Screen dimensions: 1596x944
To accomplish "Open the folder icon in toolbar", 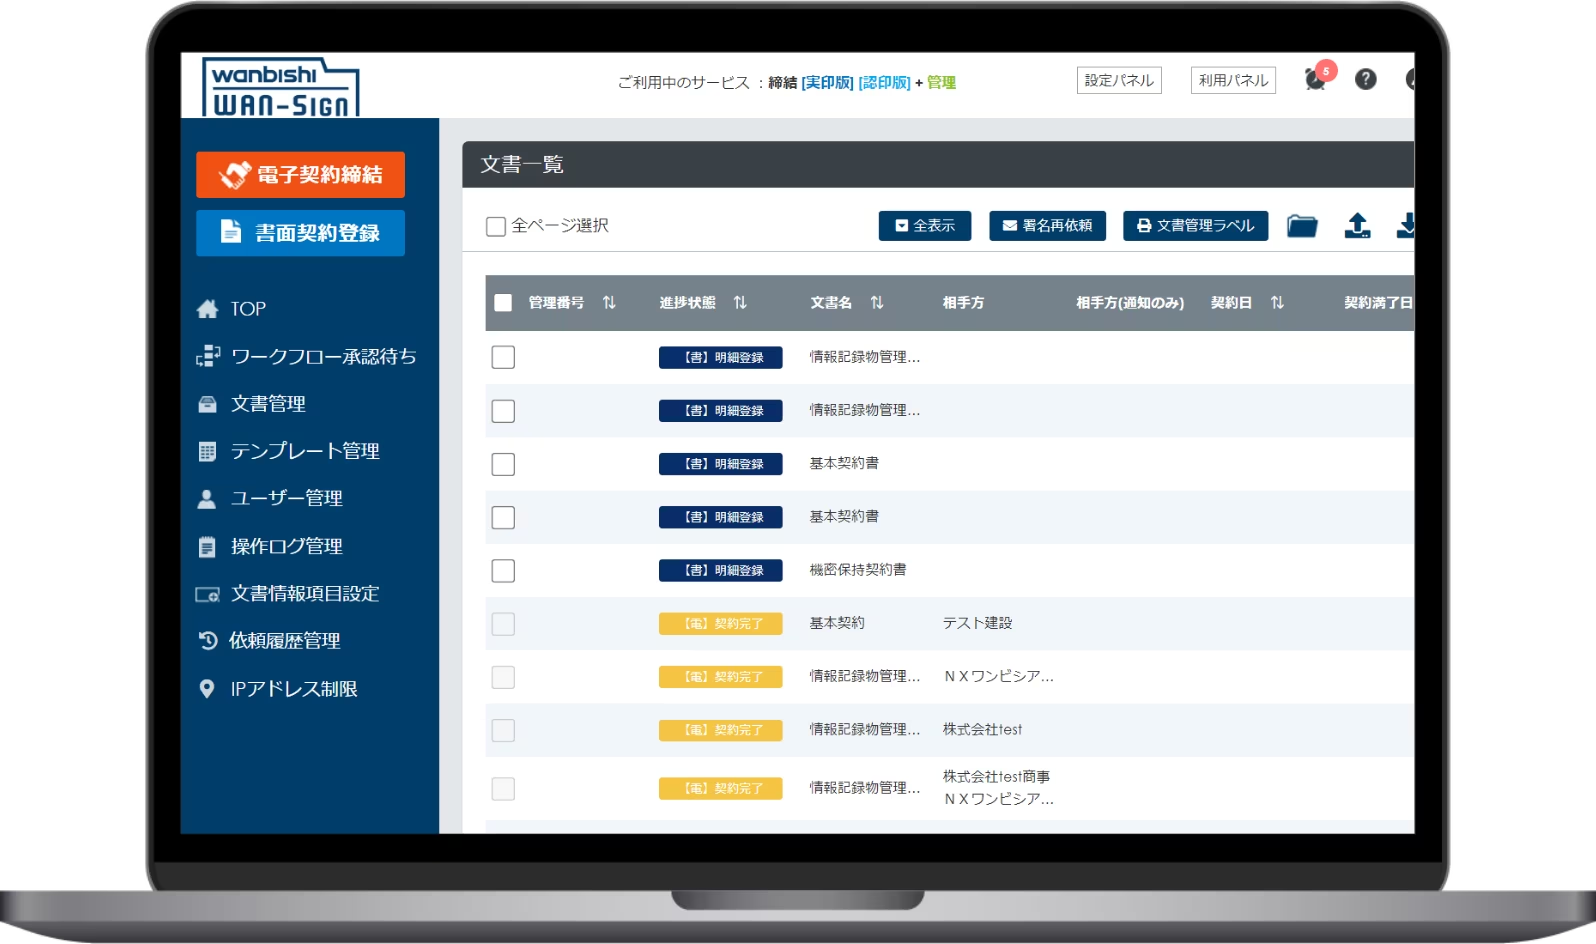I will [1301, 226].
